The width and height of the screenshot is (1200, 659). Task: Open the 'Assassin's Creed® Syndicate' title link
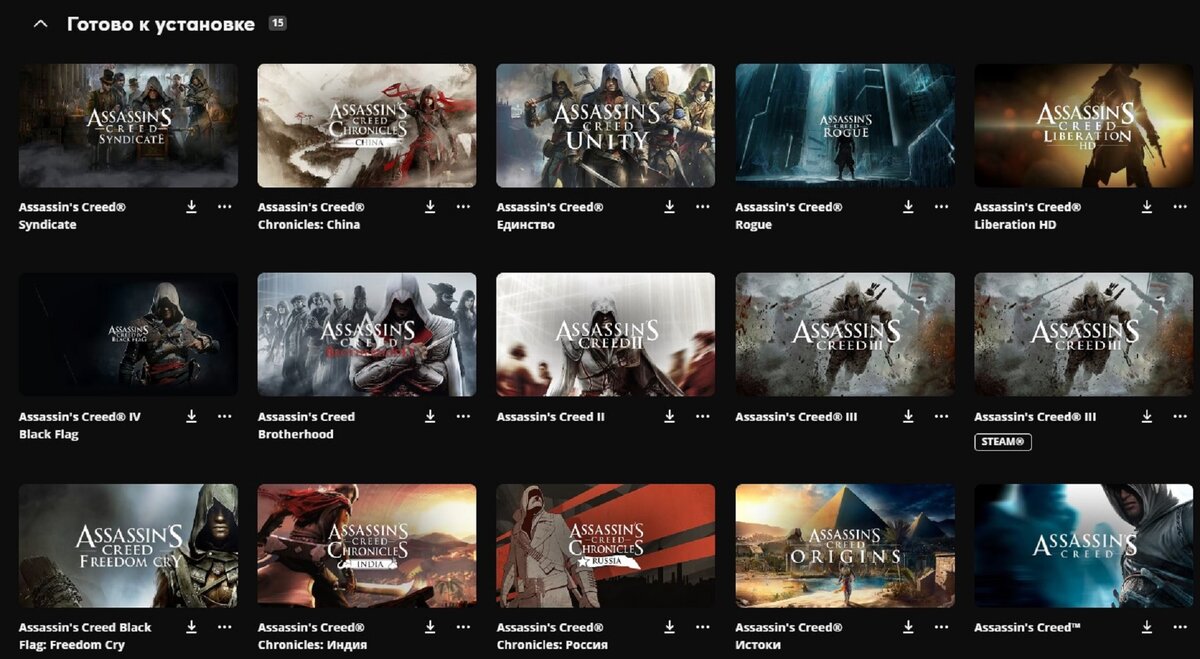point(72,216)
